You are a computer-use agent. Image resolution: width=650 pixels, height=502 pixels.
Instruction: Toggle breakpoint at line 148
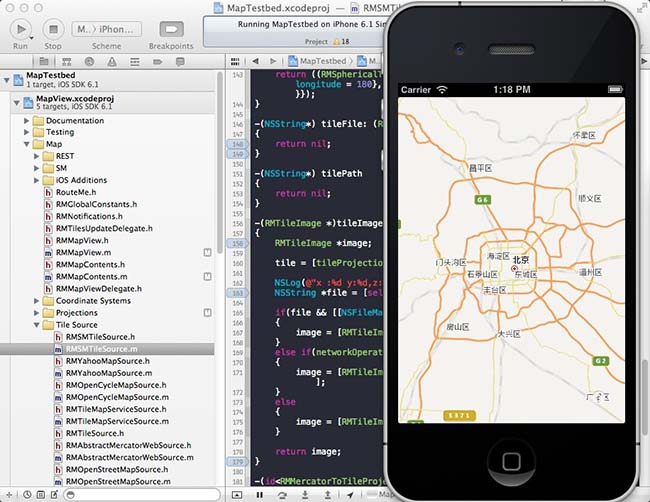(x=238, y=144)
